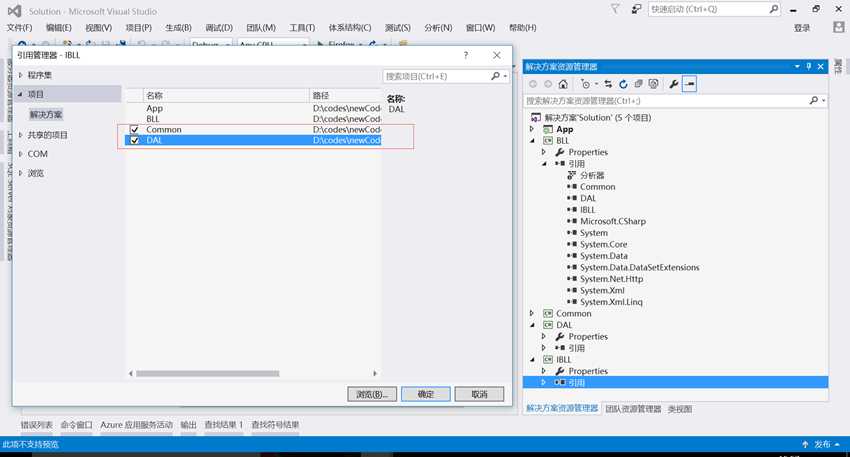Toggle the Preview Selected Items icon
850x457 pixels.
point(690,84)
